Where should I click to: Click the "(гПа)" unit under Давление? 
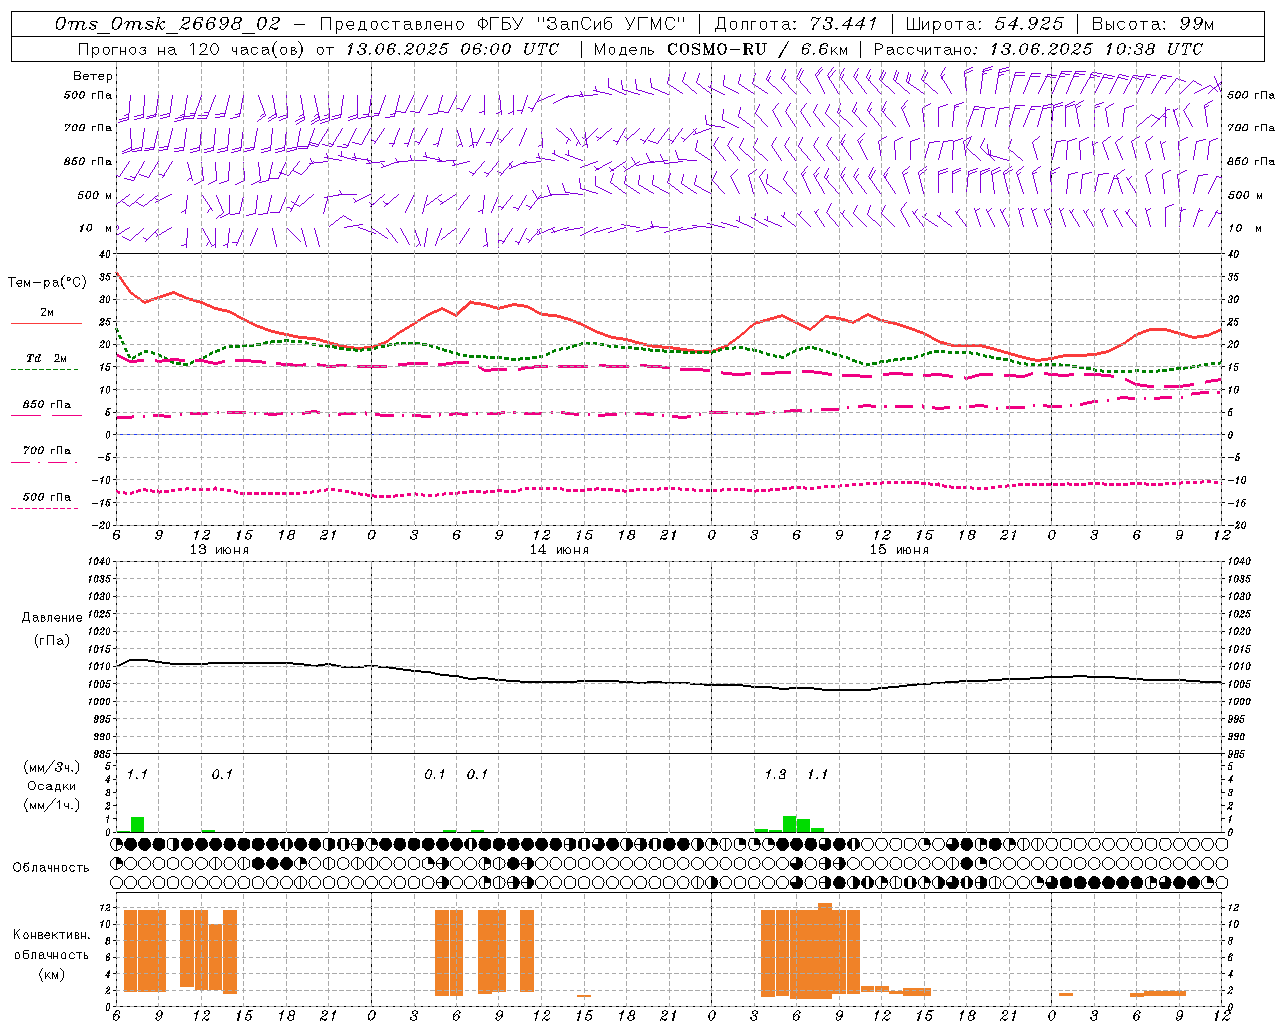click(51, 641)
